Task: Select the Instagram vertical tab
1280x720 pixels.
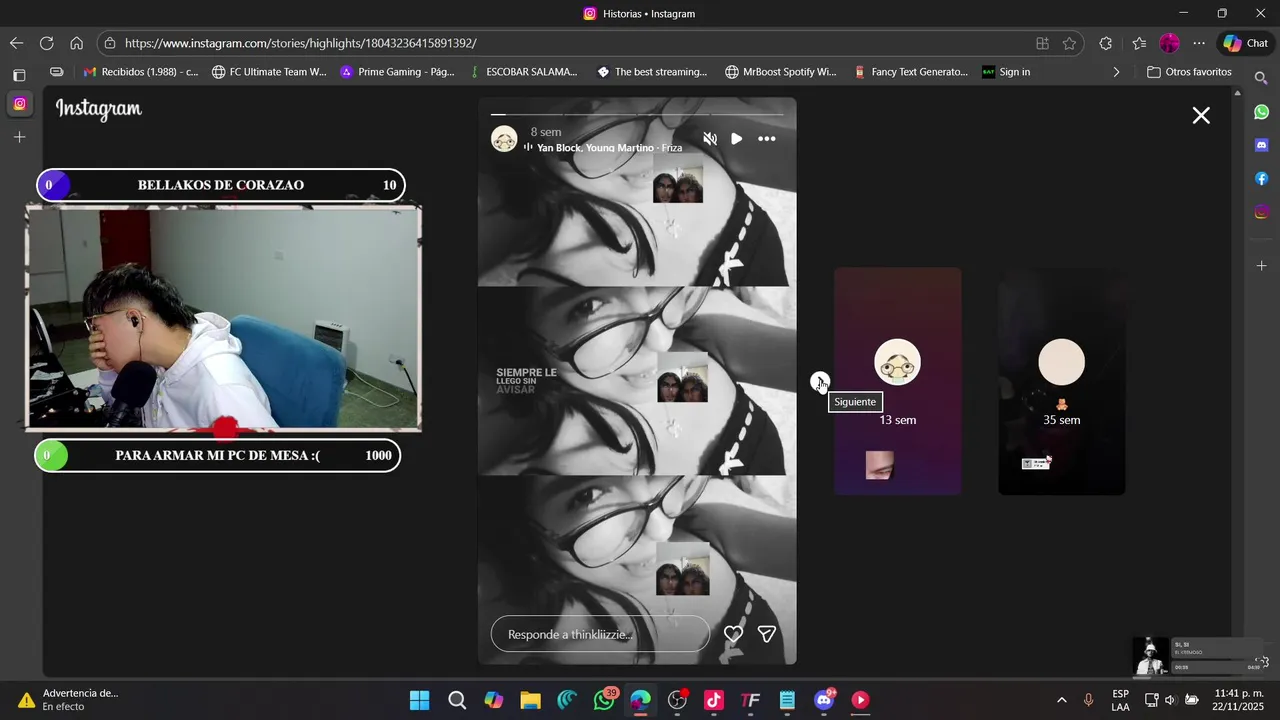Action: [x=19, y=104]
